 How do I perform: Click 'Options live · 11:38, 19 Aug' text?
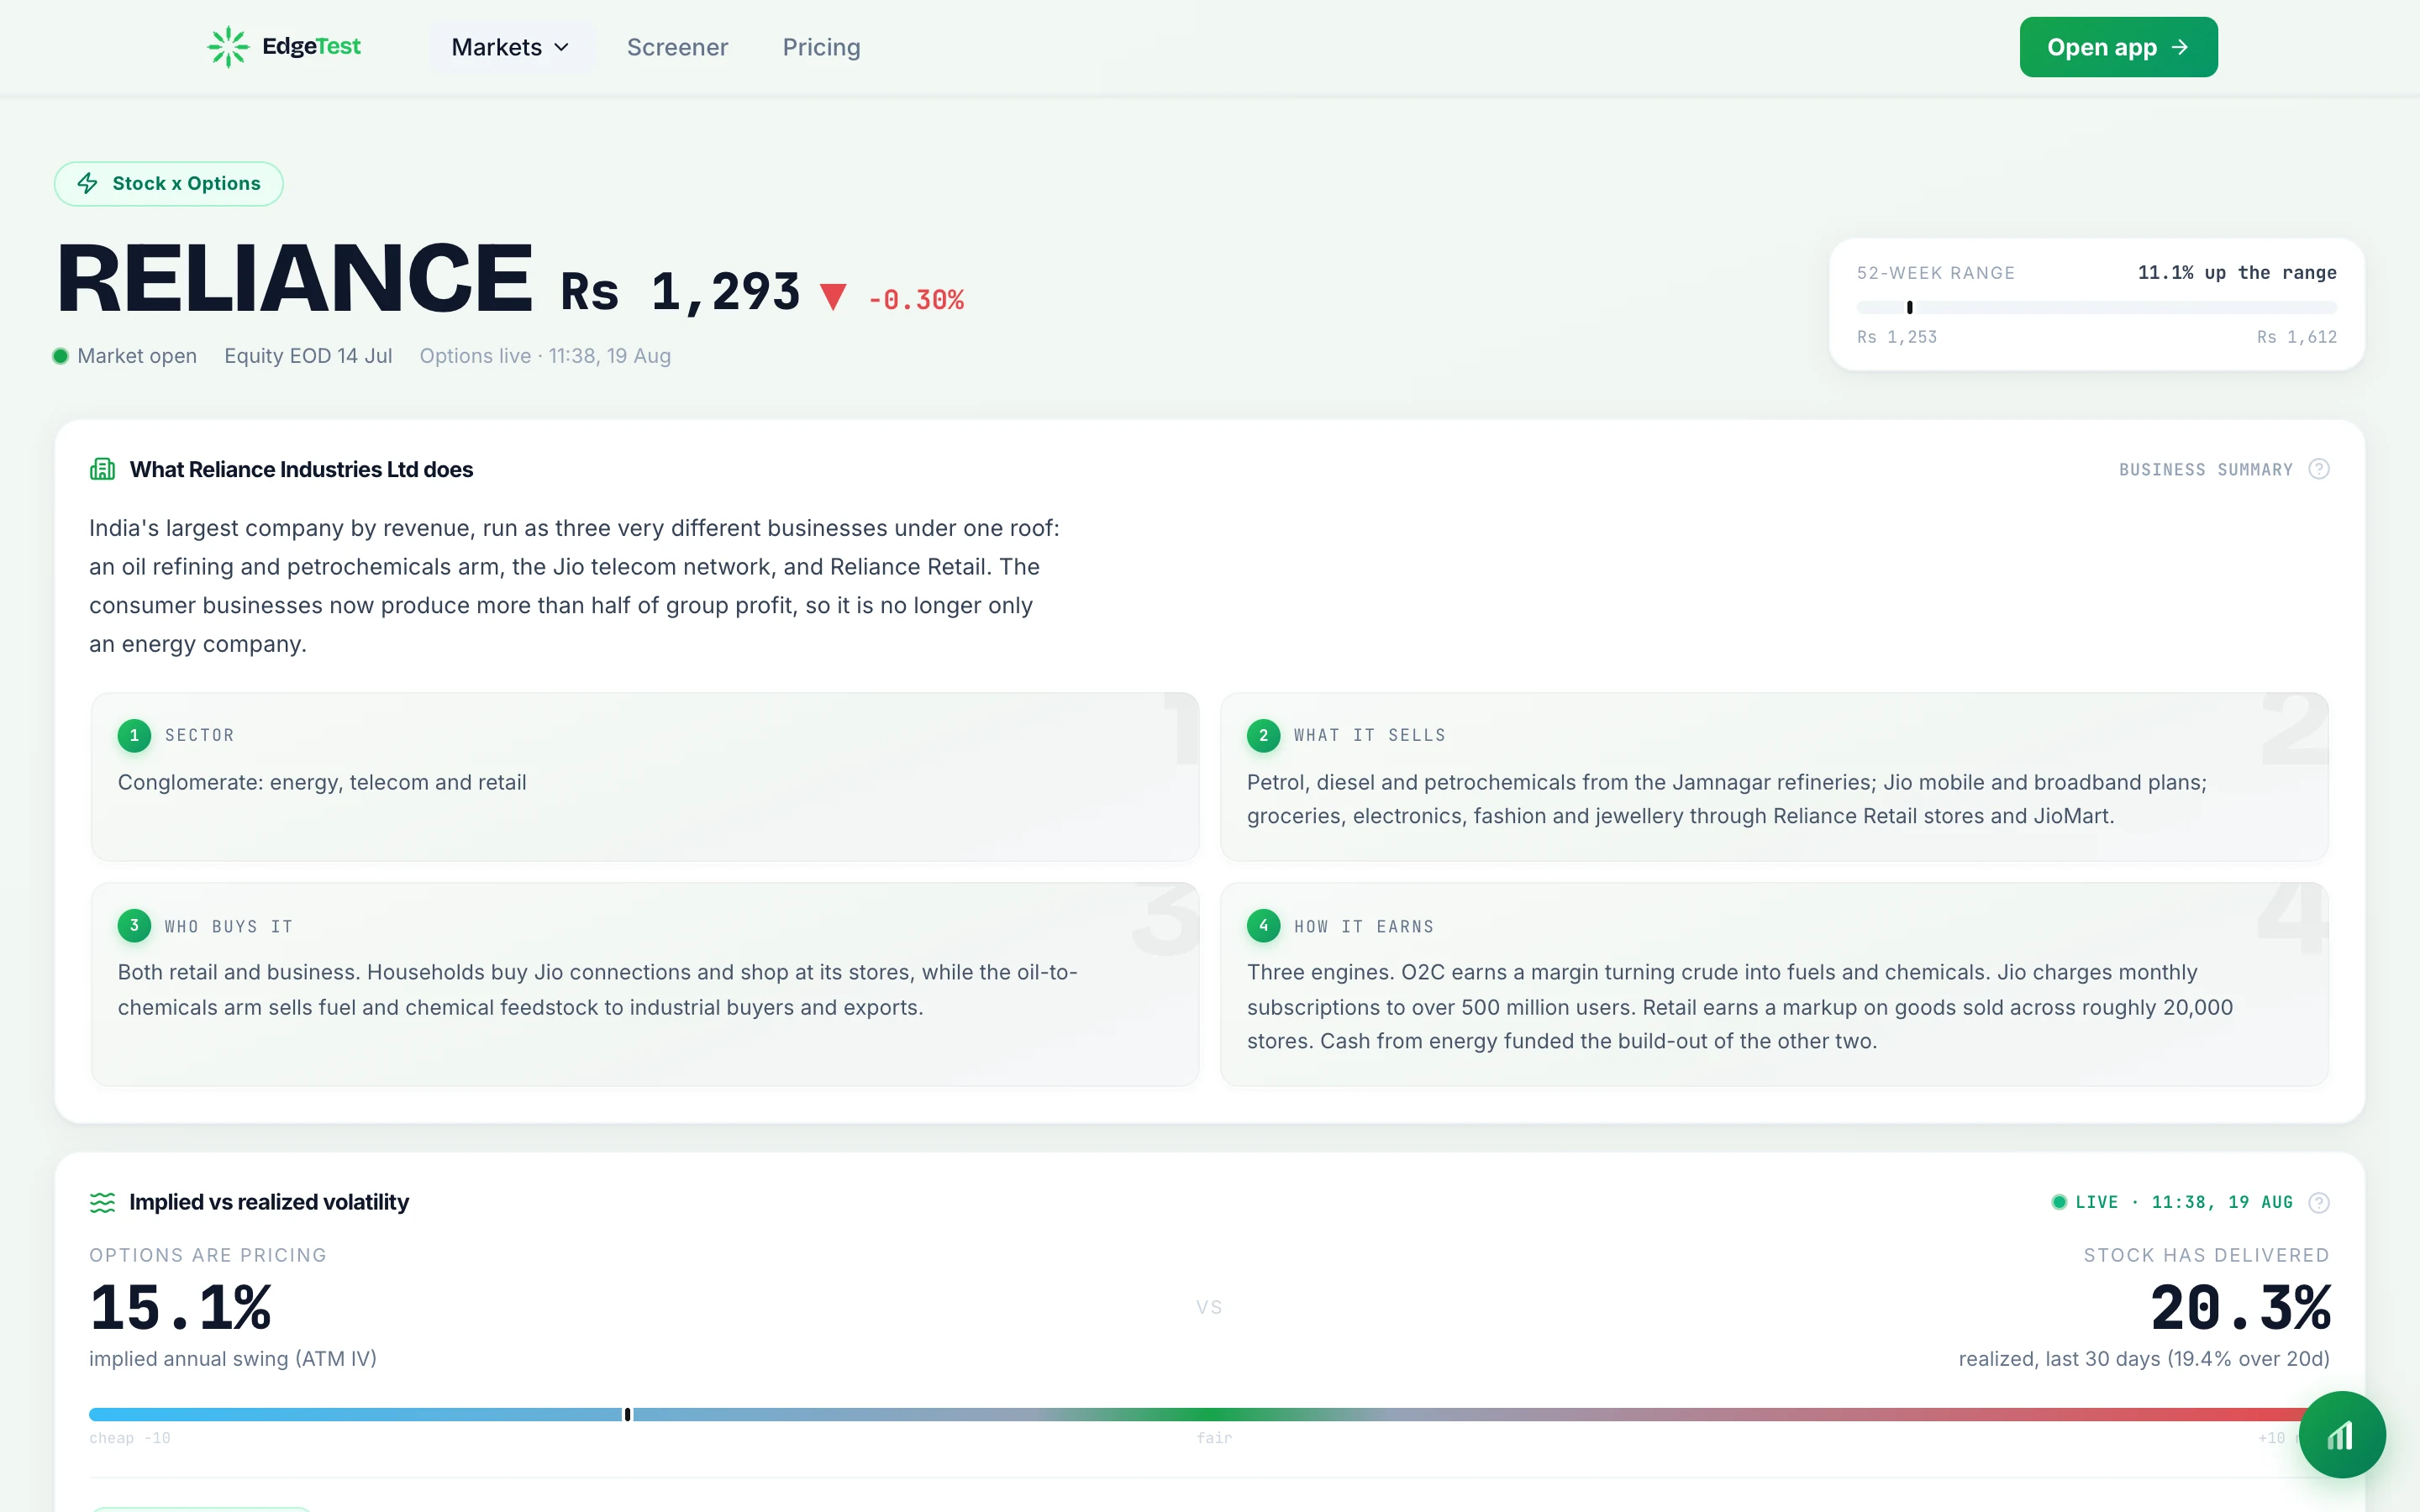[545, 356]
